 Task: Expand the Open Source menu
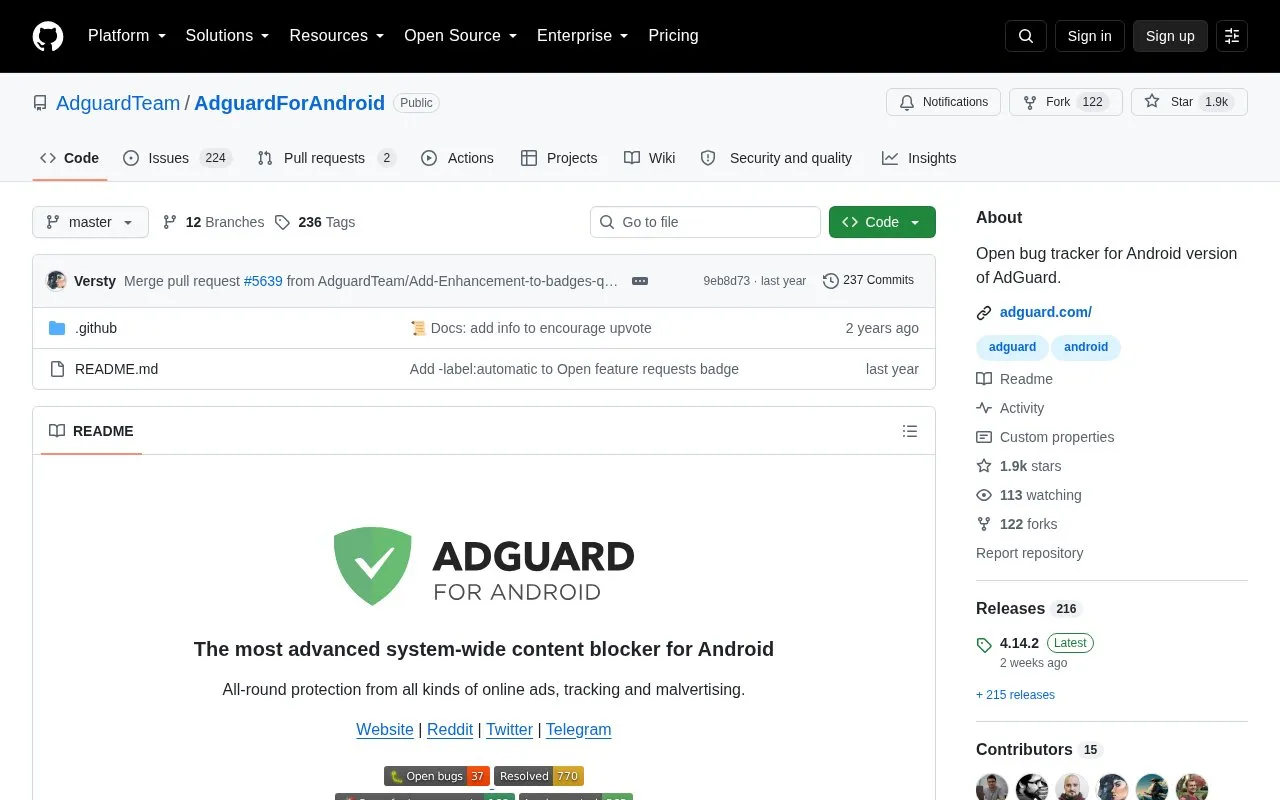click(461, 36)
